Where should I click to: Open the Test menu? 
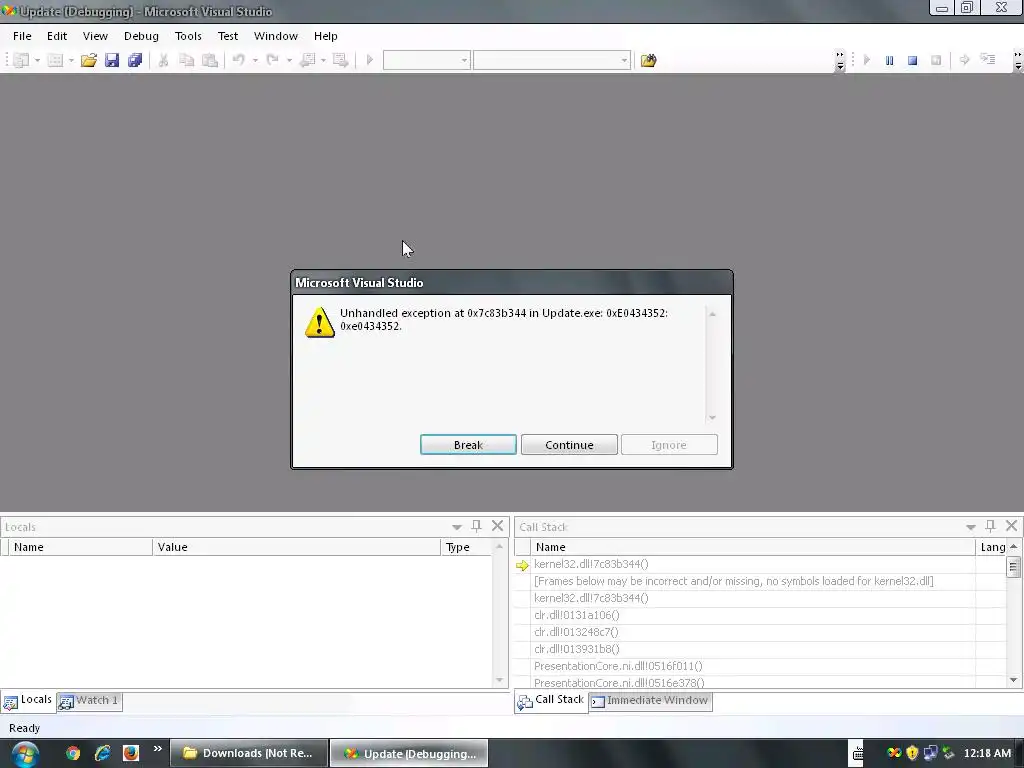[x=228, y=36]
